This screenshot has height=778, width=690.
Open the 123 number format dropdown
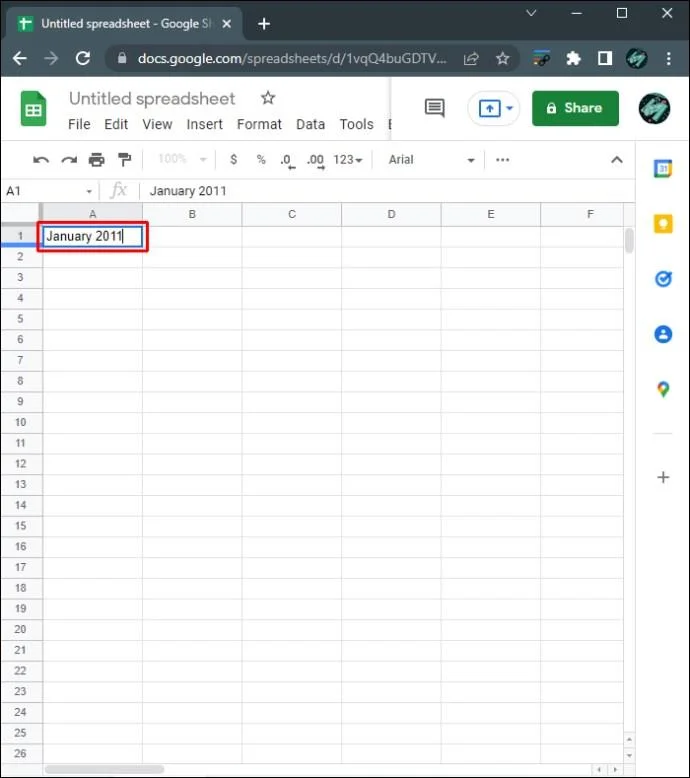[348, 160]
